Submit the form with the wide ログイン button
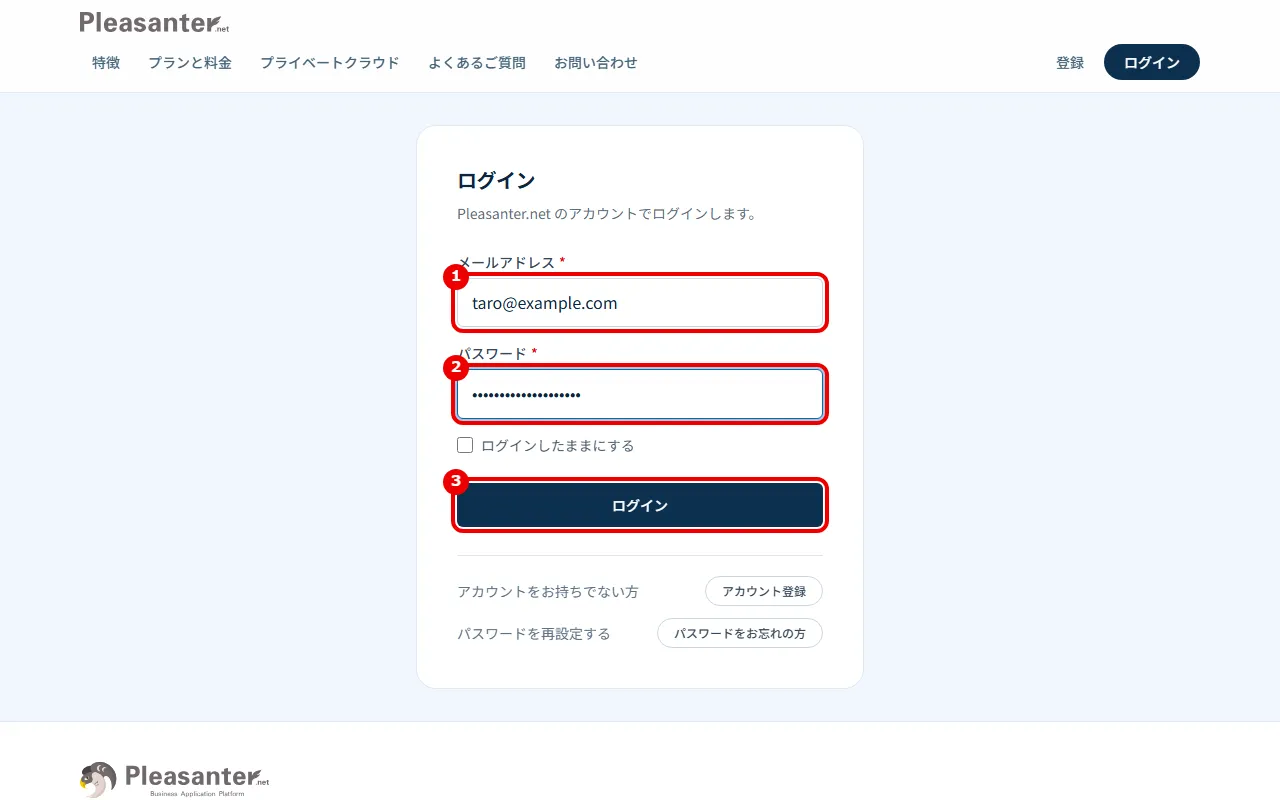 point(640,505)
